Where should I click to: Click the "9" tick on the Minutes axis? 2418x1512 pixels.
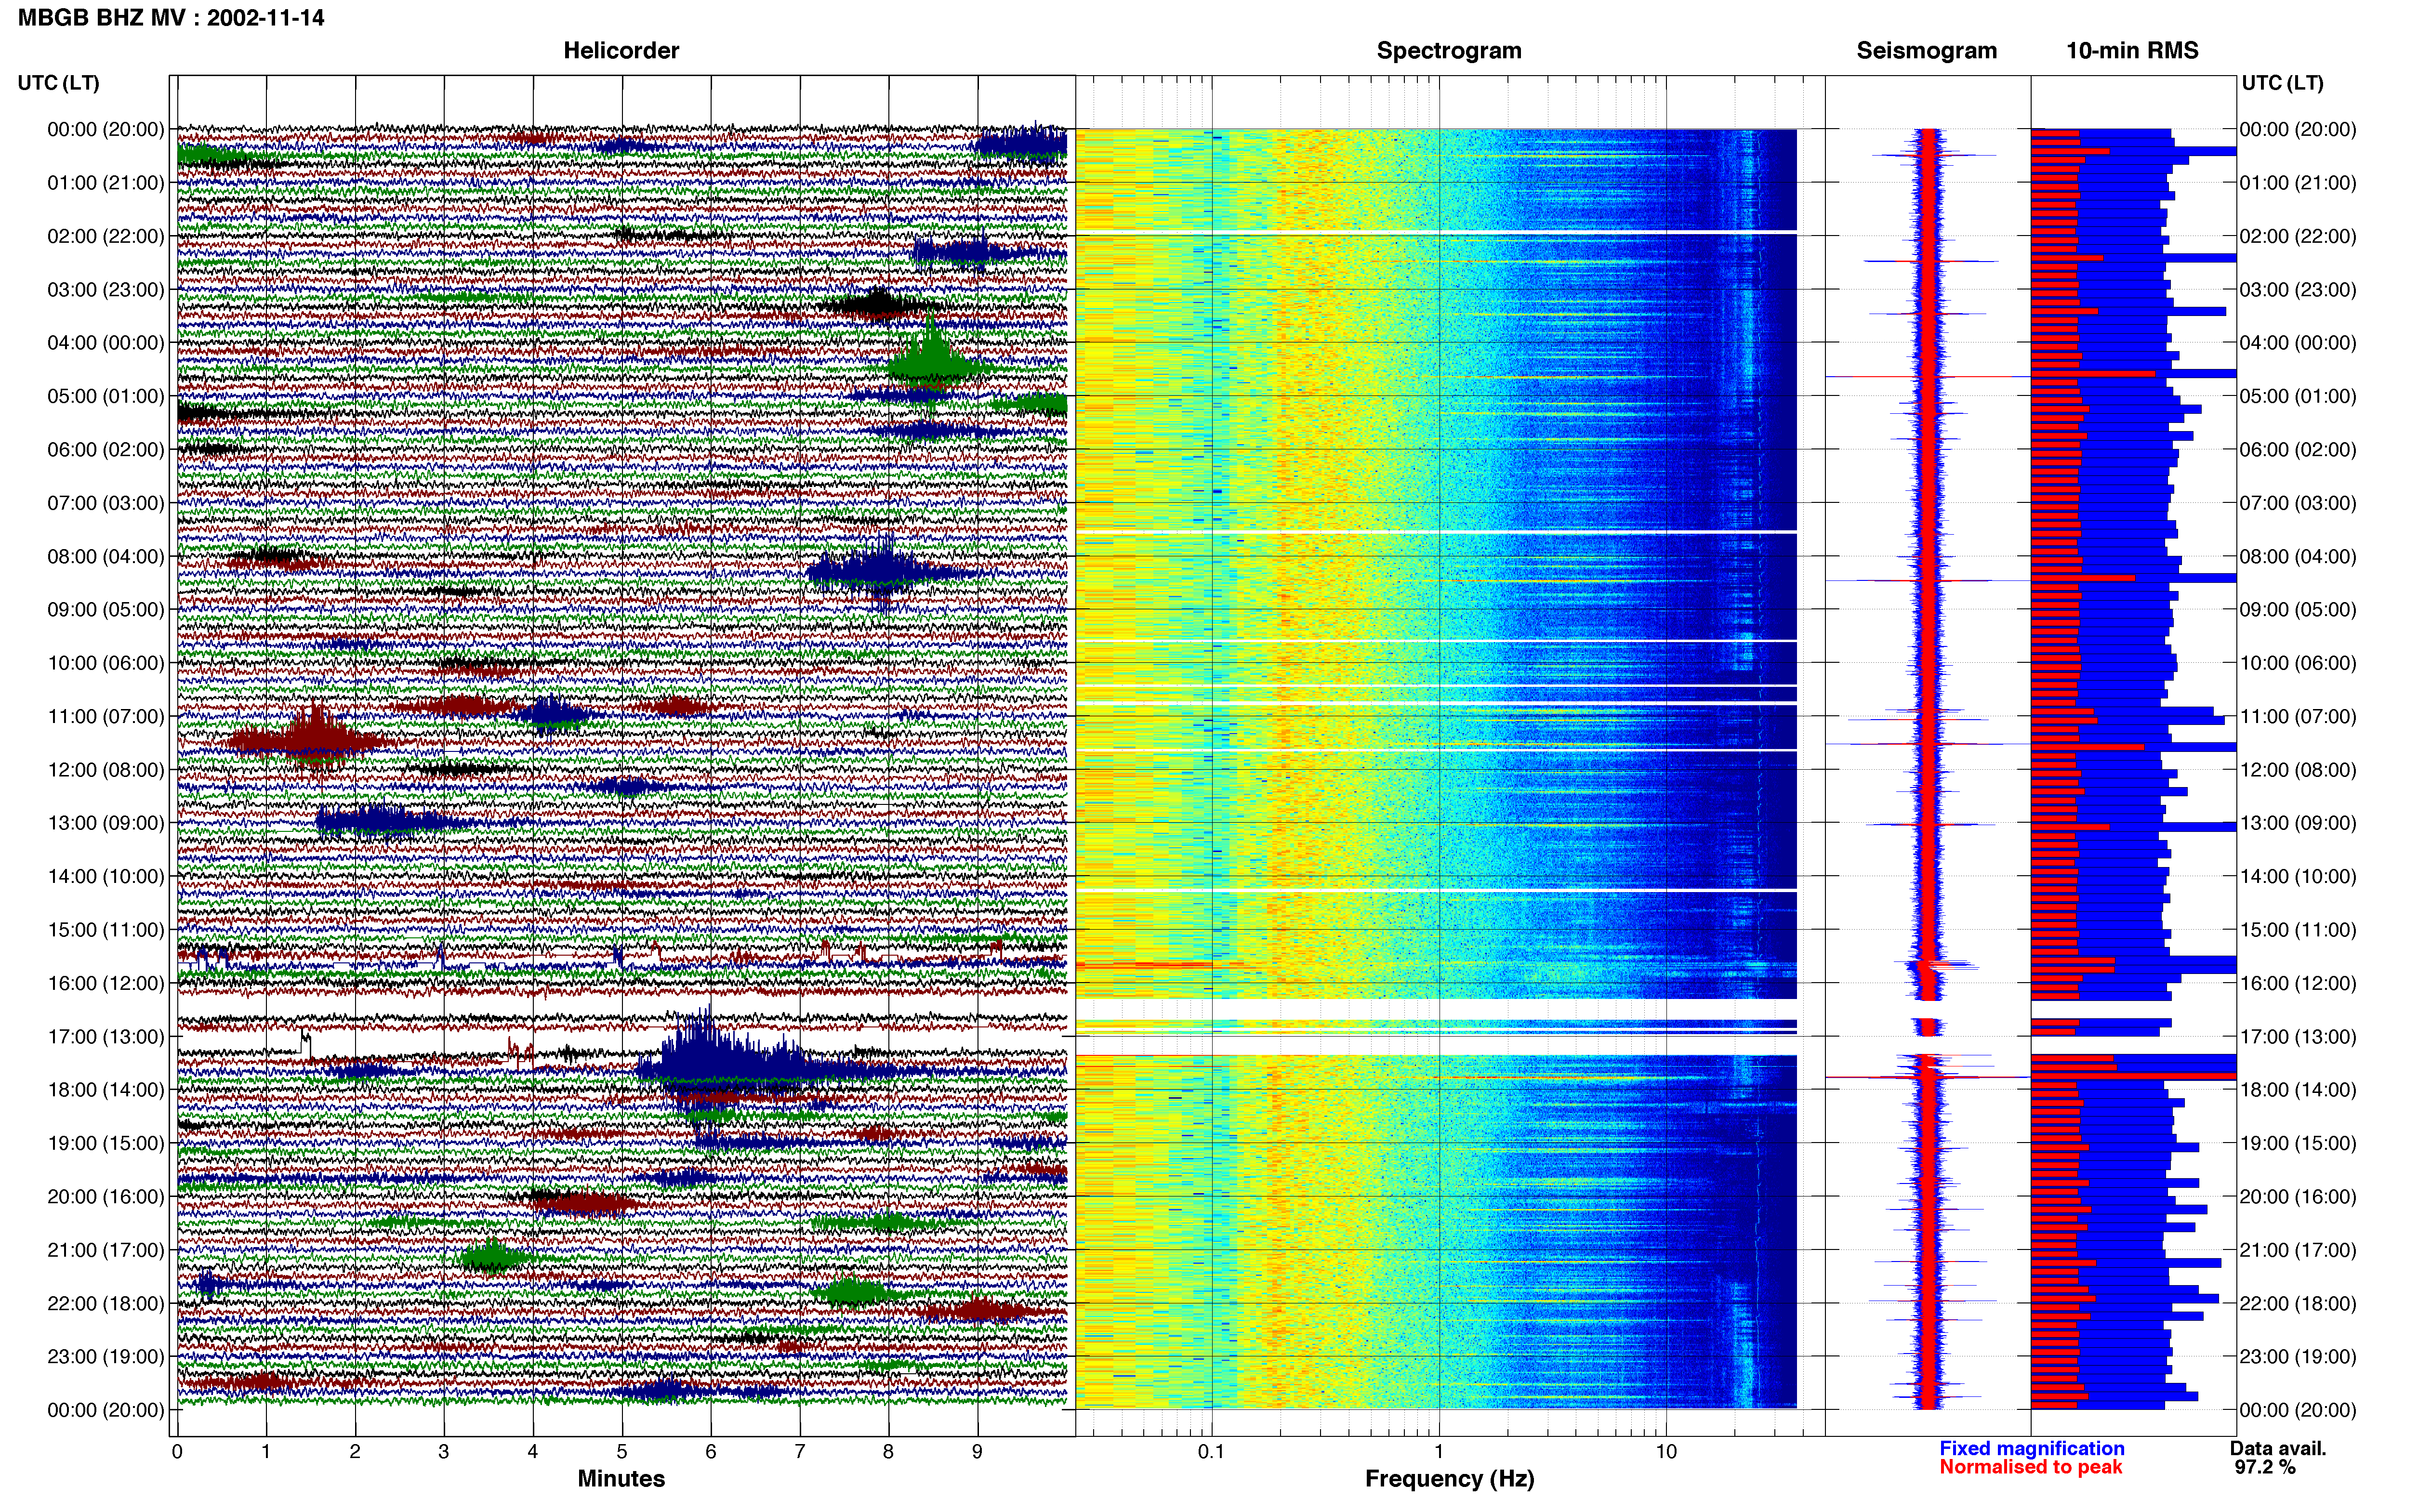(977, 1452)
